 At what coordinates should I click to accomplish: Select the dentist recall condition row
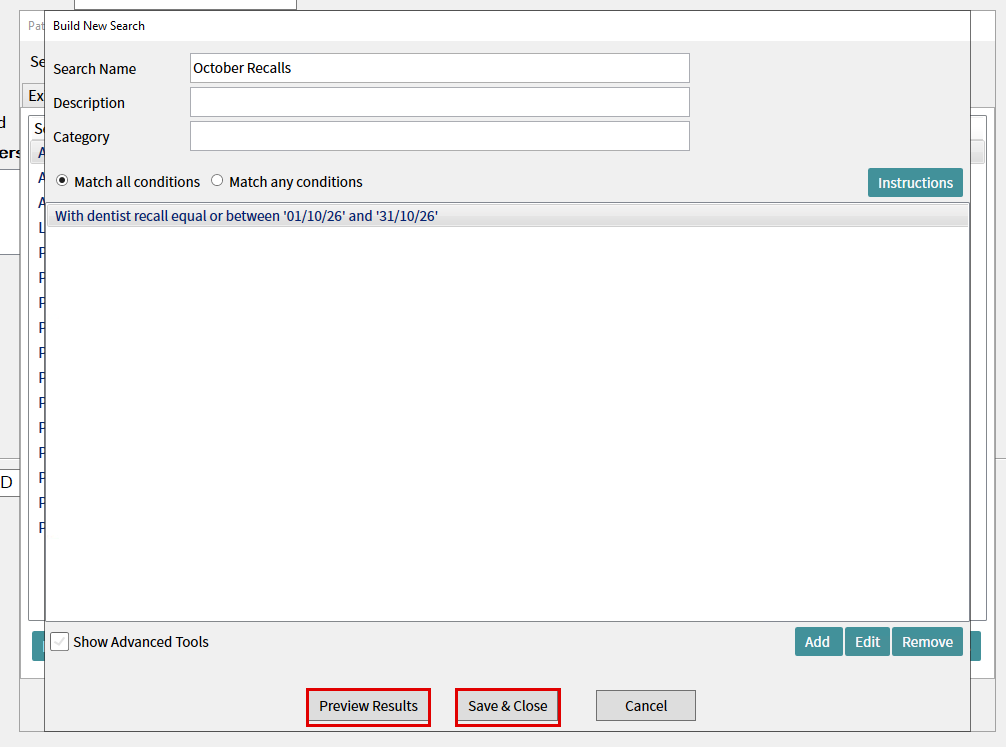point(507,216)
